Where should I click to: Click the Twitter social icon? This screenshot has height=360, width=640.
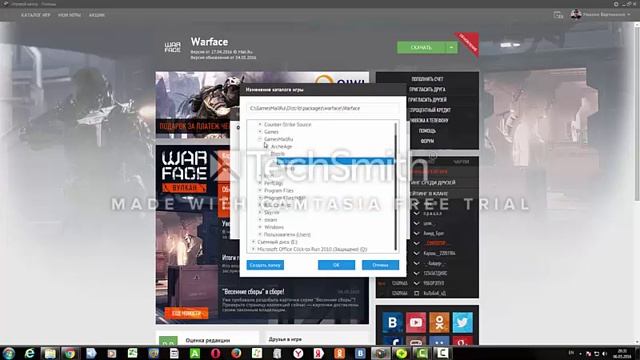click(x=462, y=322)
